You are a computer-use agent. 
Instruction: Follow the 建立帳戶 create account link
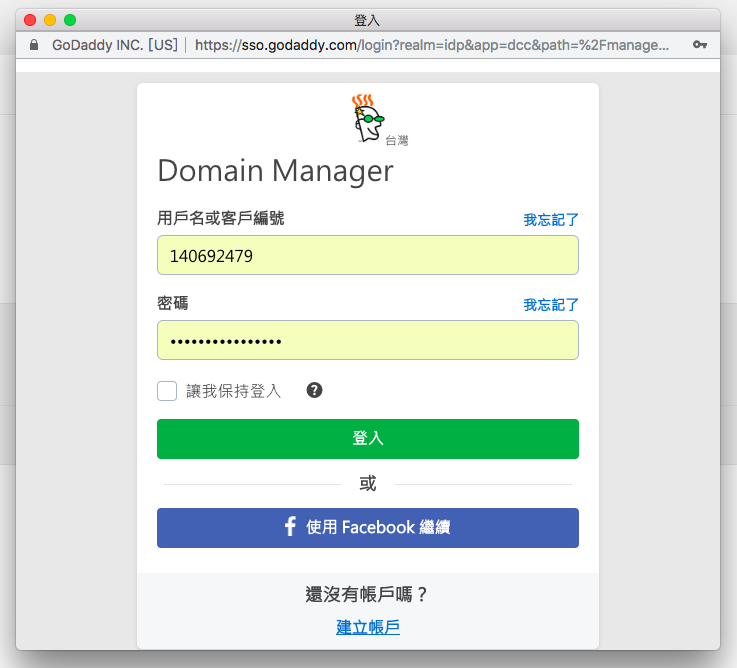368,627
